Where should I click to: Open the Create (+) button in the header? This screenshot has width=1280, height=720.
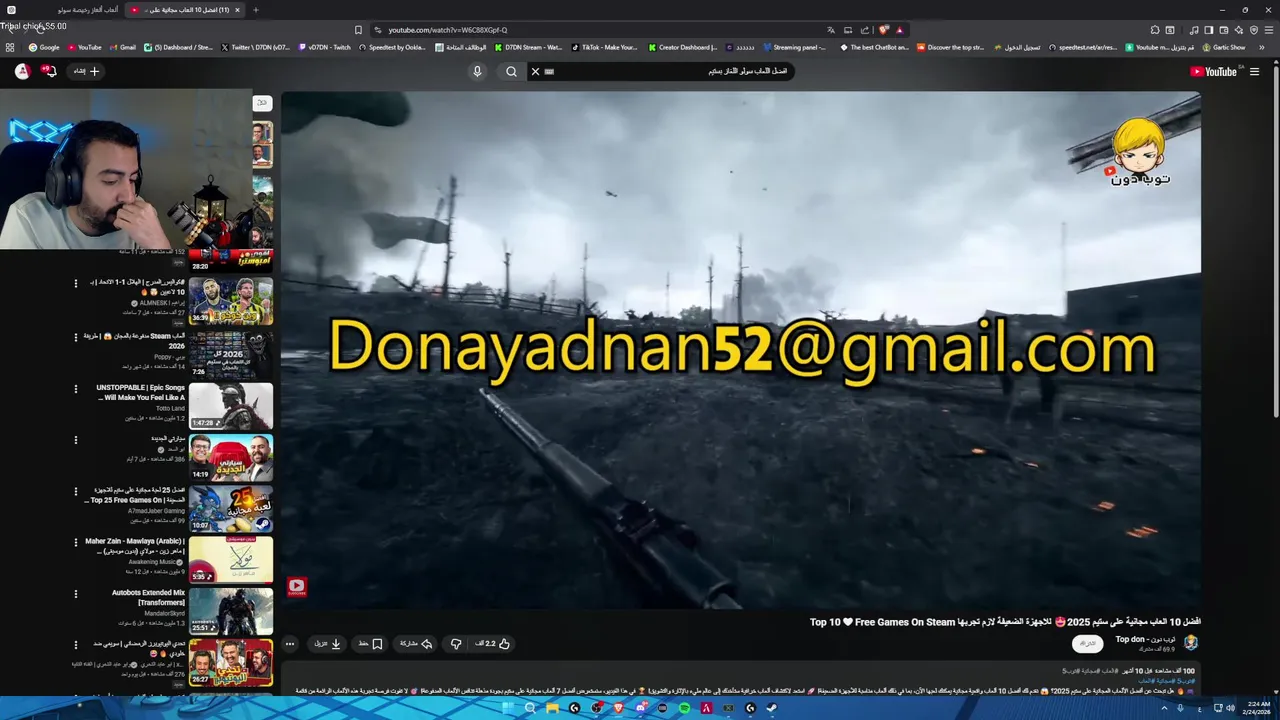(87, 71)
